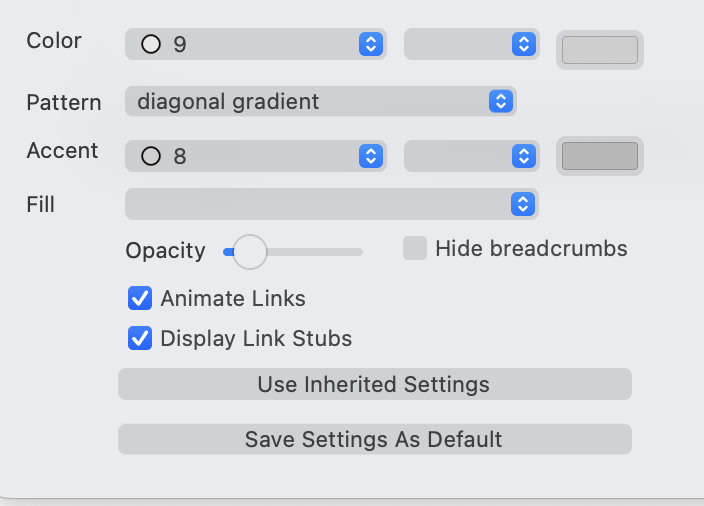Click the Accent color swatch well
Image resolution: width=704 pixels, height=506 pixels.
599,156
